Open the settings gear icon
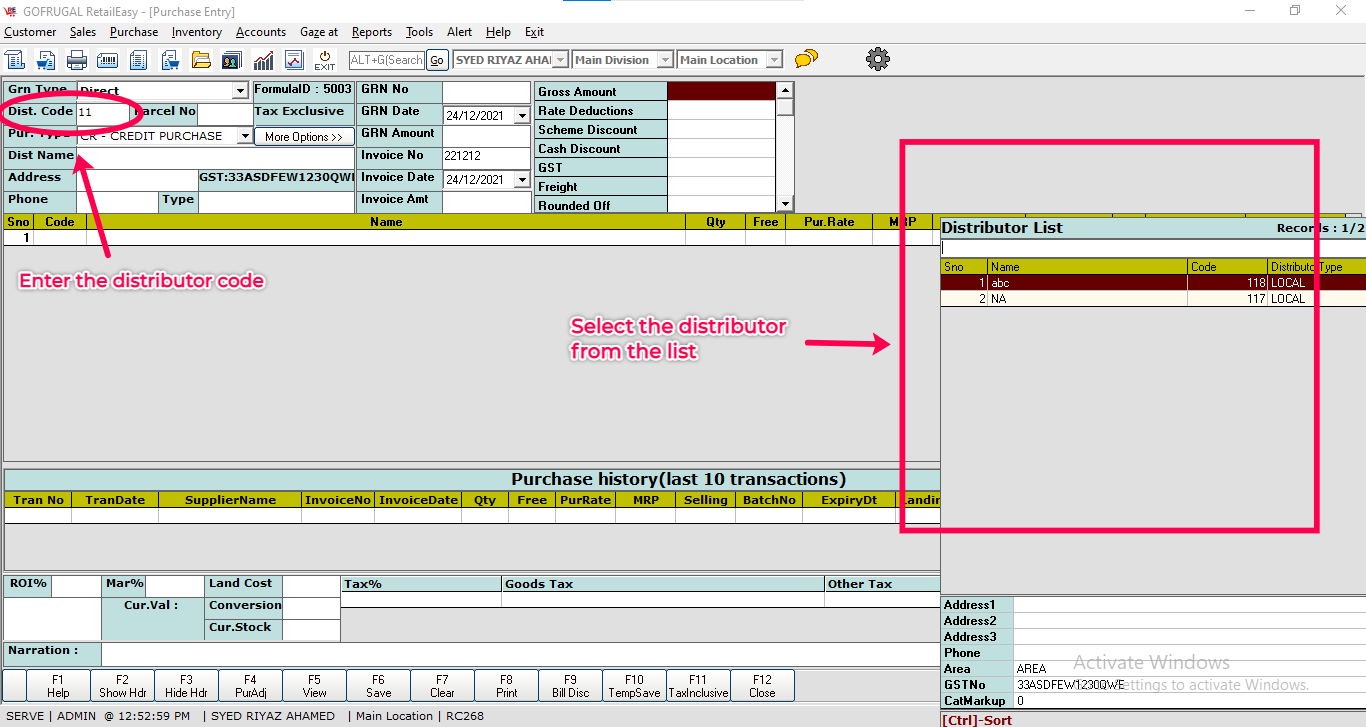Viewport: 1366px width, 727px height. click(878, 59)
